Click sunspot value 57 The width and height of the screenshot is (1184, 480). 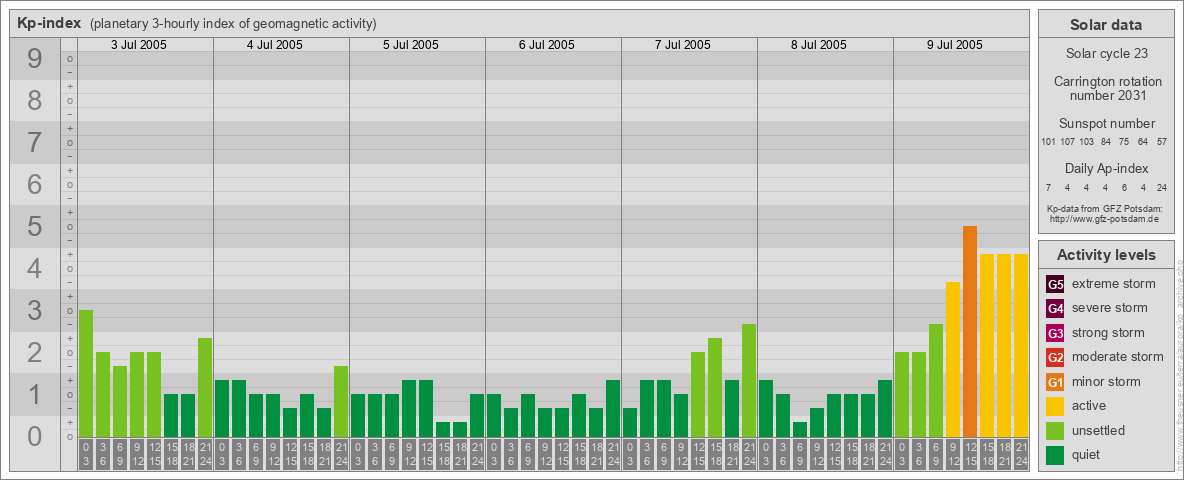click(x=1161, y=142)
